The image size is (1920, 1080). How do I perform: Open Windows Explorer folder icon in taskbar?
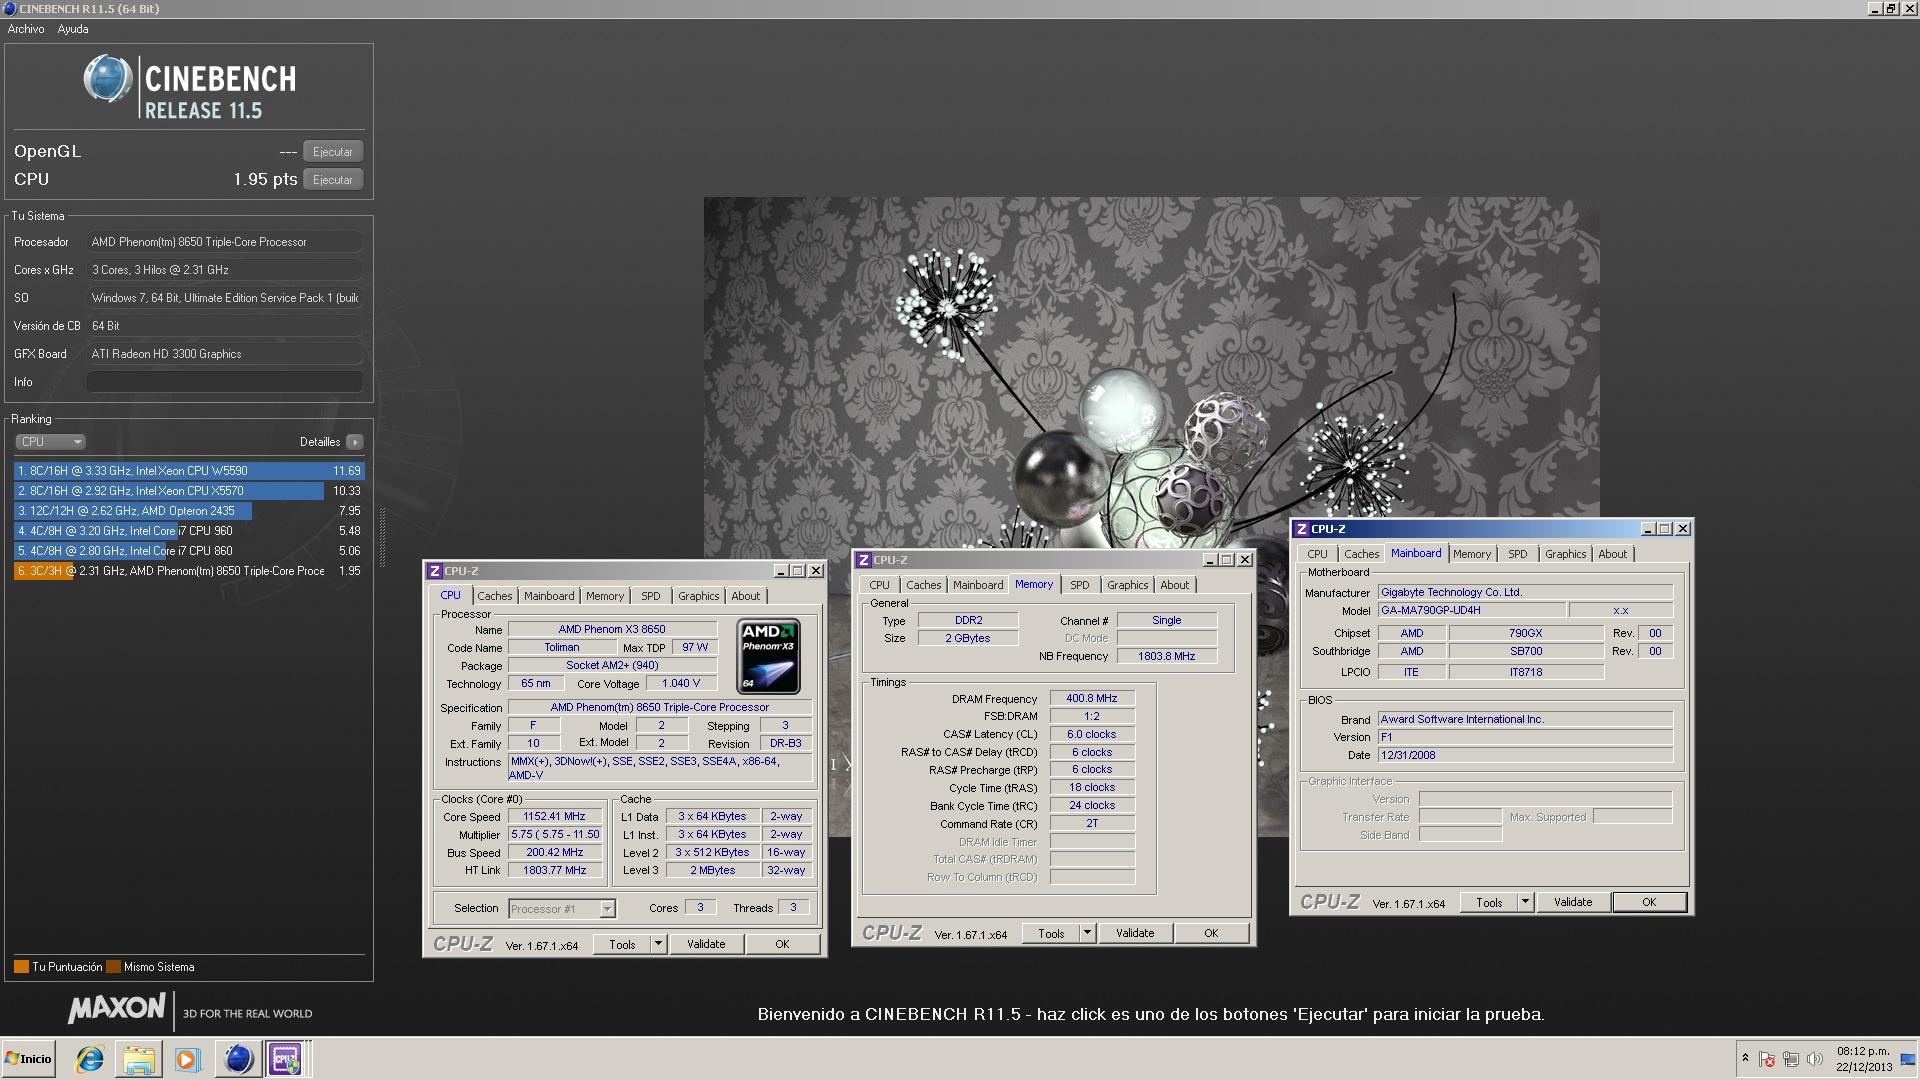[138, 1059]
